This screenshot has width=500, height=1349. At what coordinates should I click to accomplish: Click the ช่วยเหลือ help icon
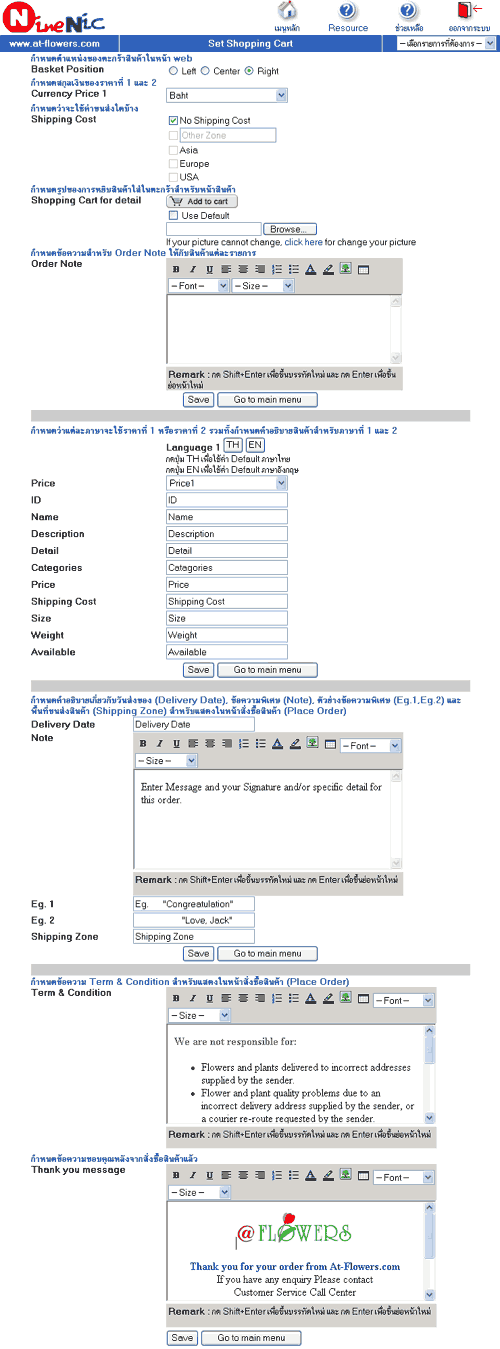407,11
